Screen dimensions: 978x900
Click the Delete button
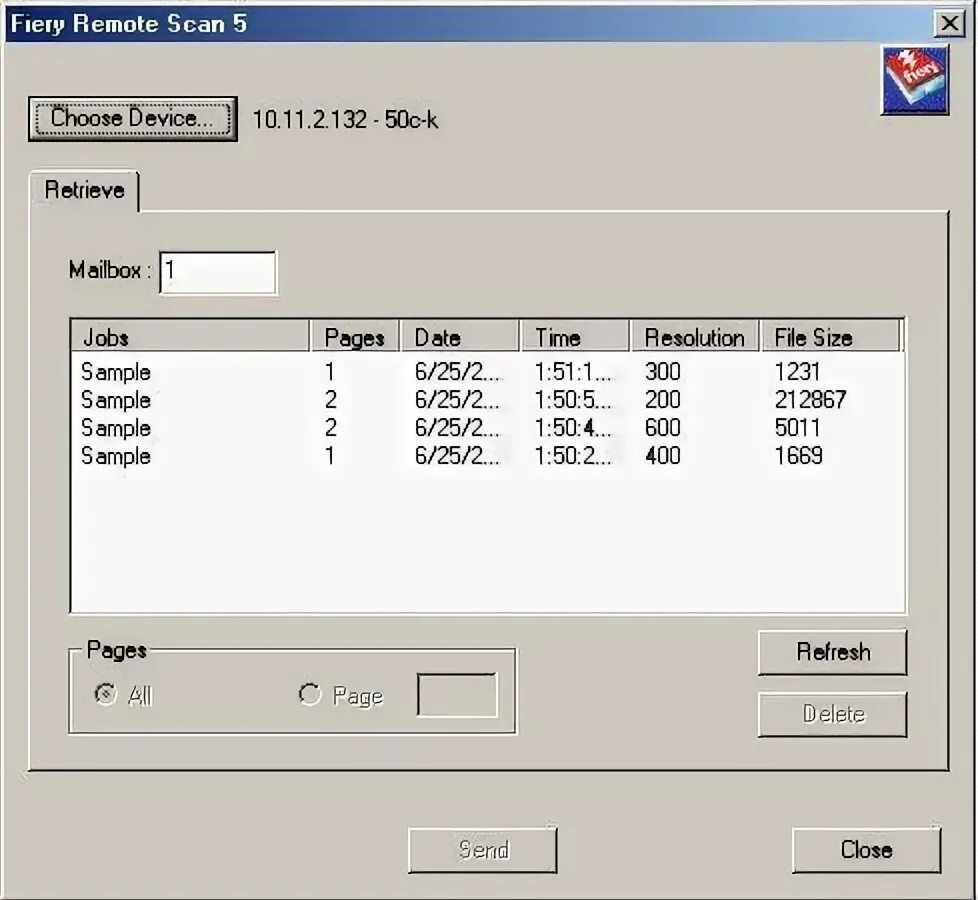point(833,714)
